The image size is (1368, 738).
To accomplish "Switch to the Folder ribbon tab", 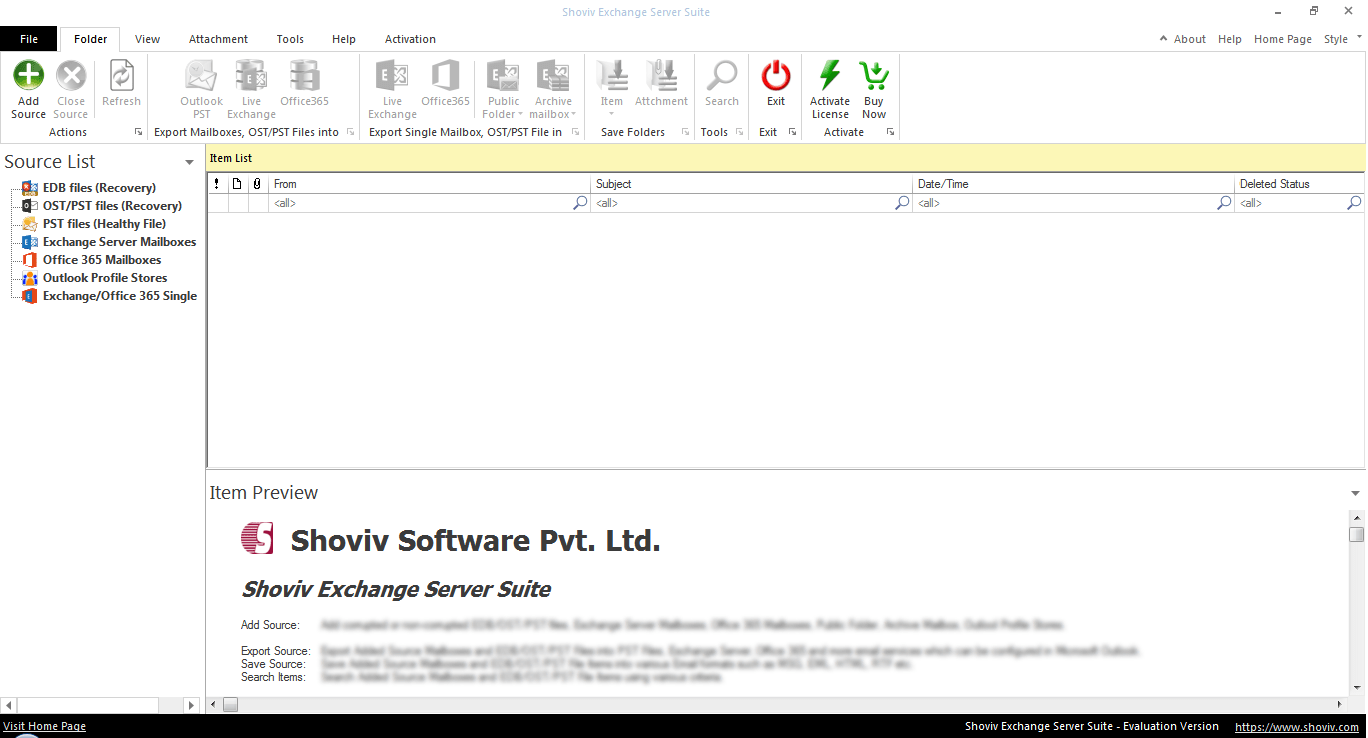I will pyautogui.click(x=91, y=39).
